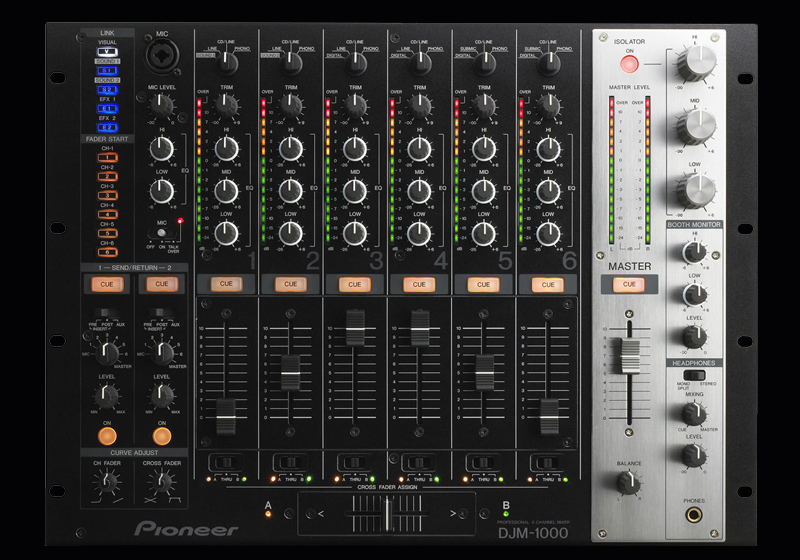Click the channel 4 TRIM knob
This screenshot has width=800, height=560.
point(419,106)
